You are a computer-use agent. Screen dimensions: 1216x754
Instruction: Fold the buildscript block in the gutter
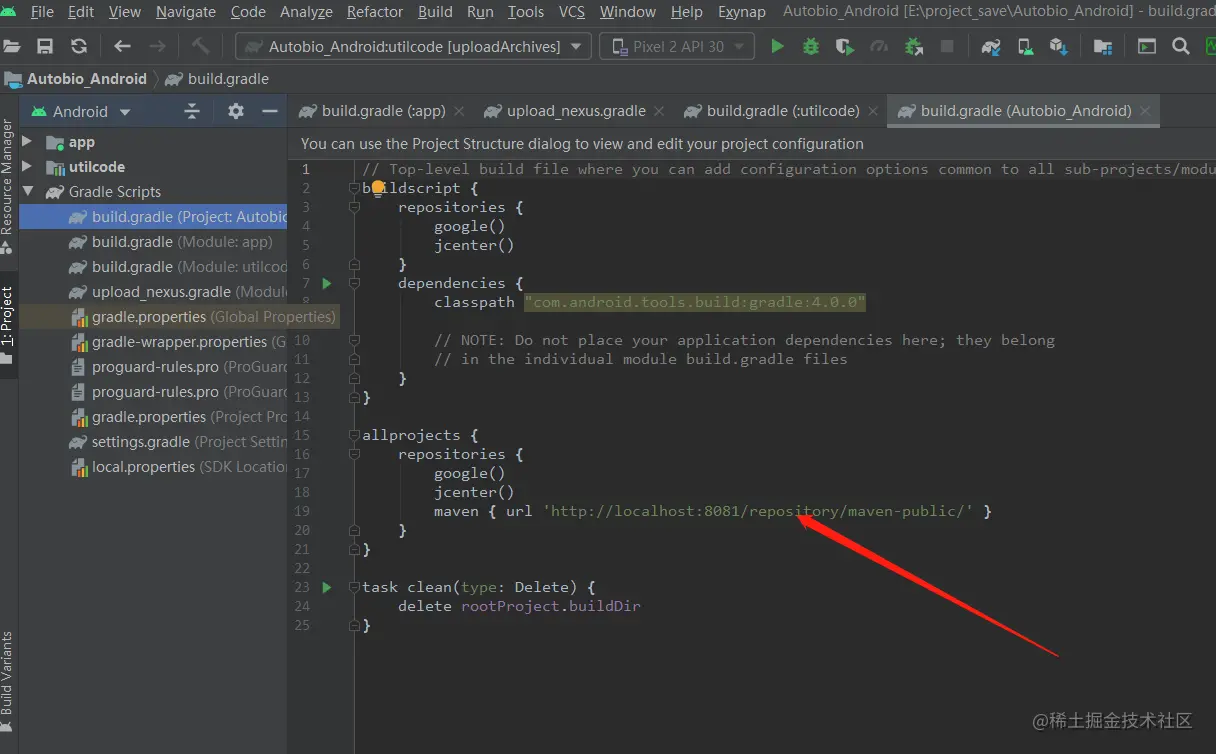[x=354, y=188]
